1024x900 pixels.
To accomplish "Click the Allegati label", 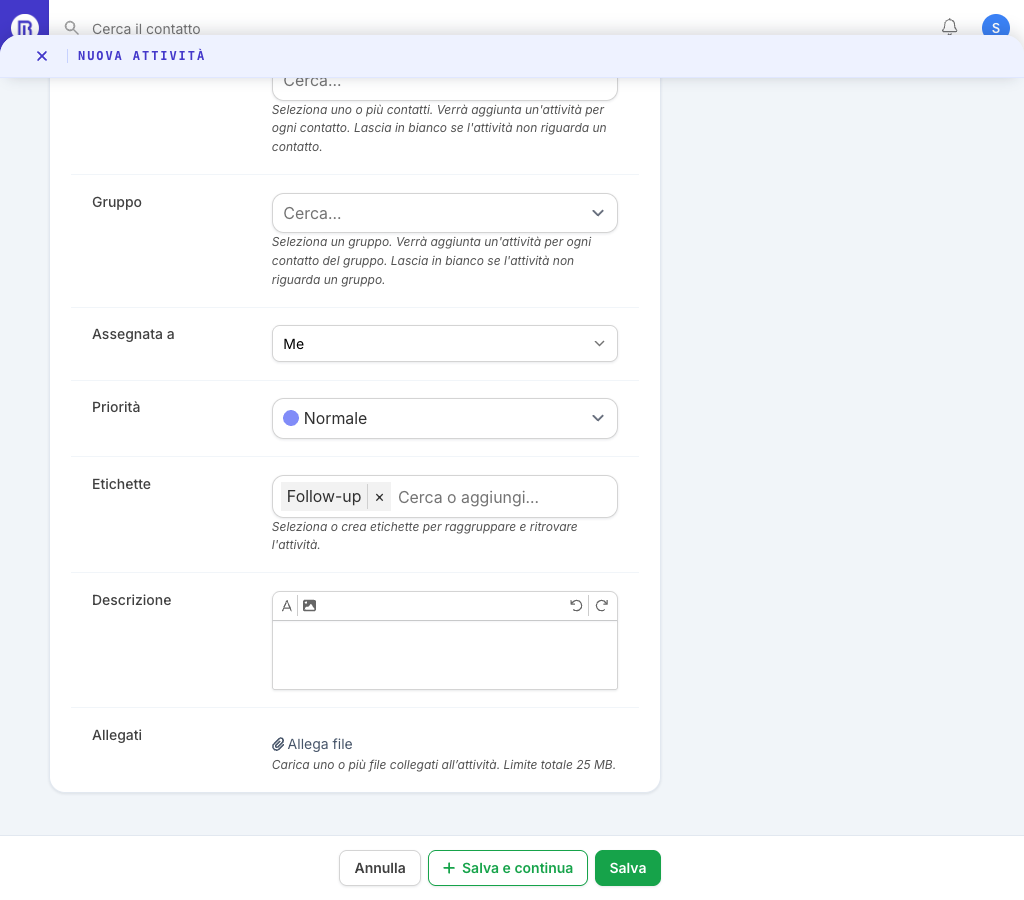I will [x=117, y=735].
